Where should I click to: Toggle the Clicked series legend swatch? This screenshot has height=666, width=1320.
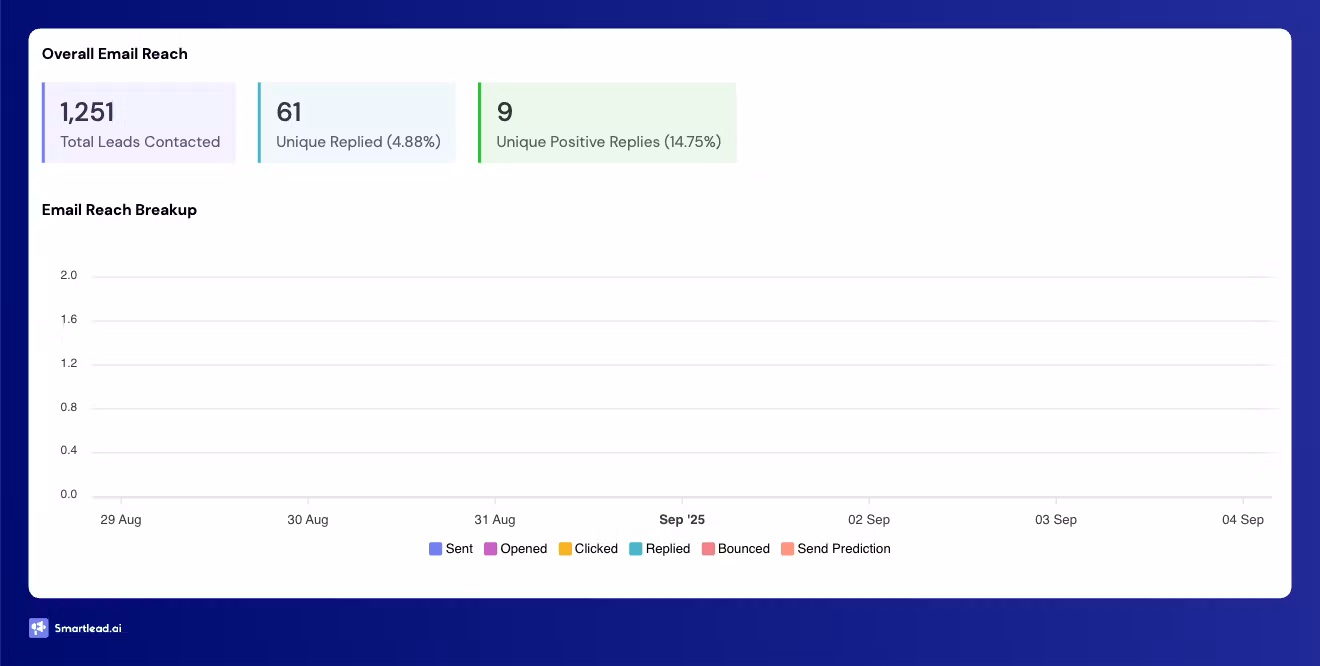tap(565, 549)
